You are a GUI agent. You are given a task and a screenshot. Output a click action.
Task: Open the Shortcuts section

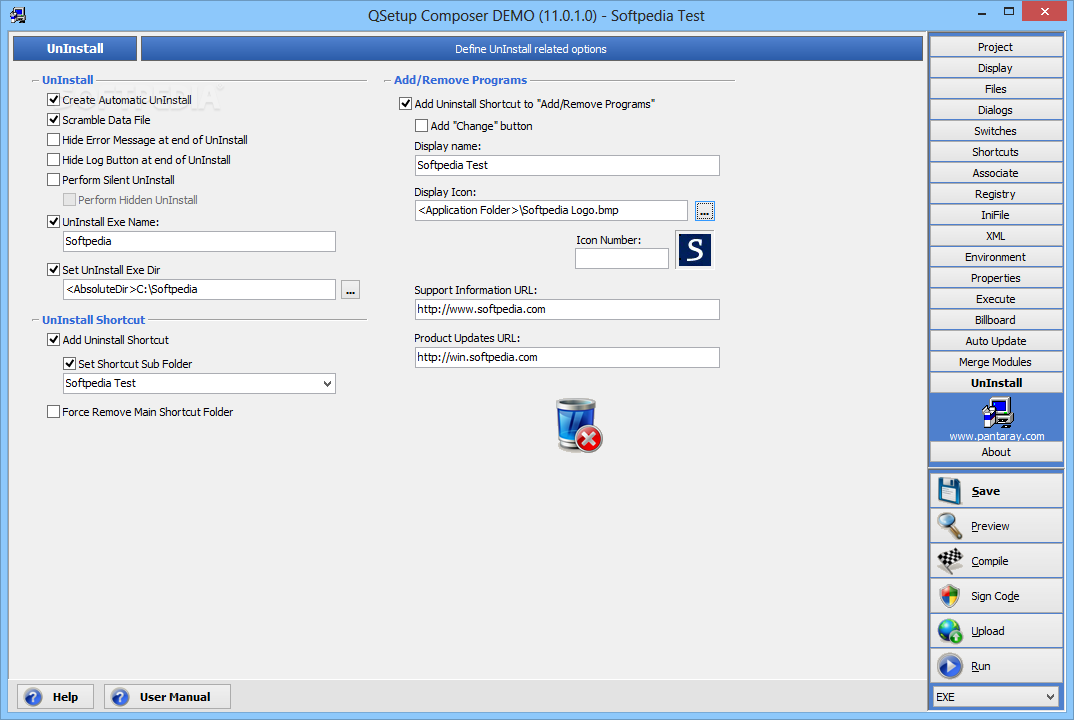[996, 152]
